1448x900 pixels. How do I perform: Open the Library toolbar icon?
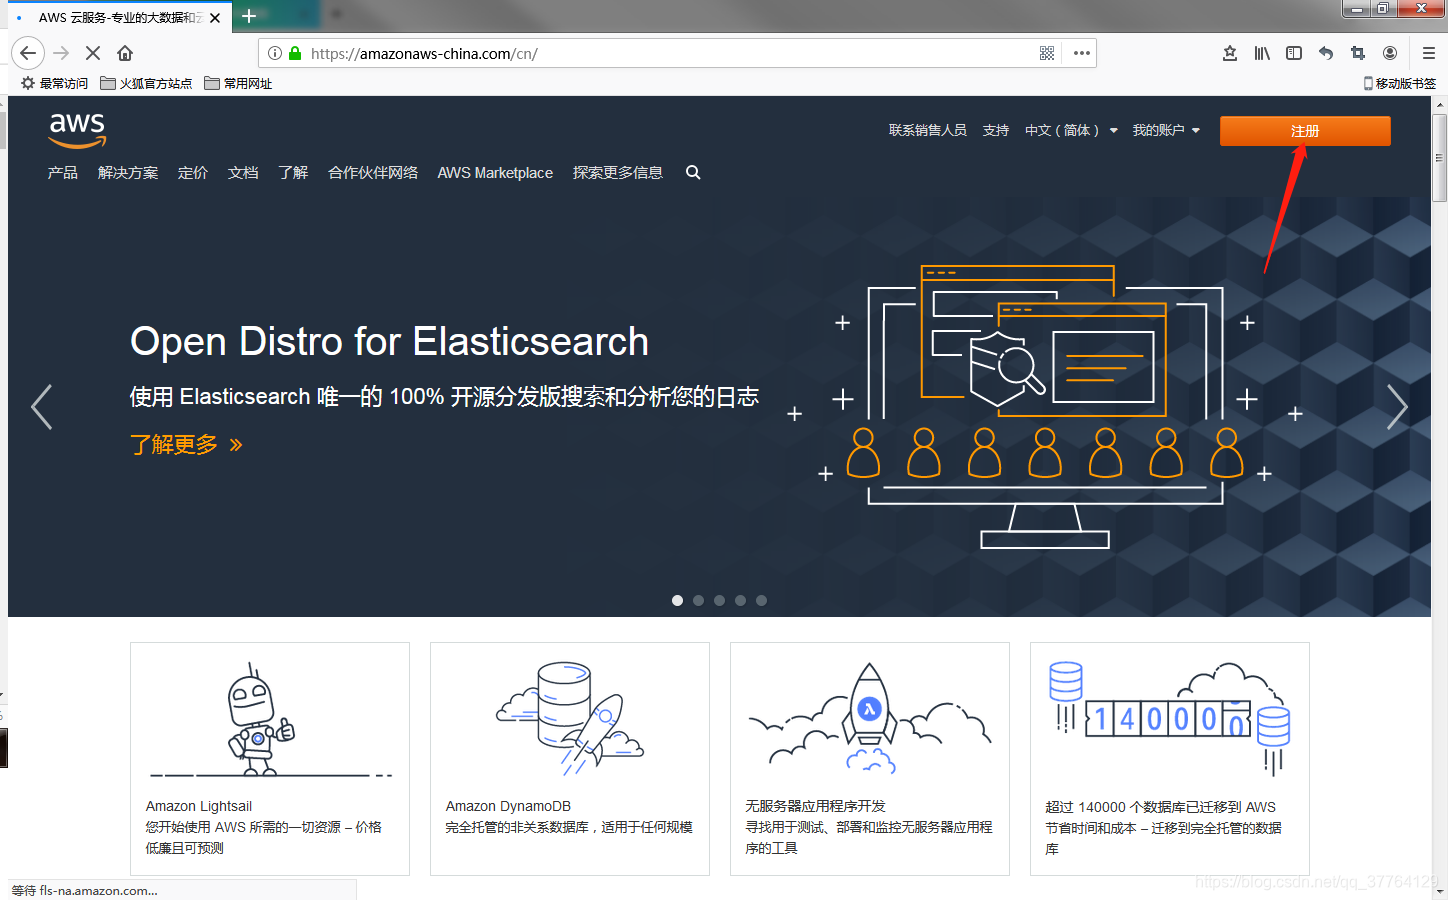click(1262, 53)
